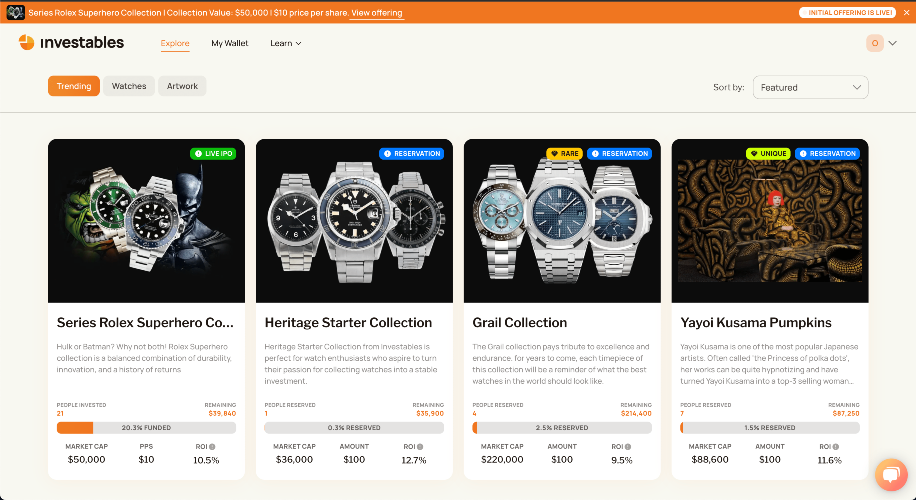Screen dimensions: 916x500
Task: Open the Sort by Featured dropdown
Action: pos(810,87)
